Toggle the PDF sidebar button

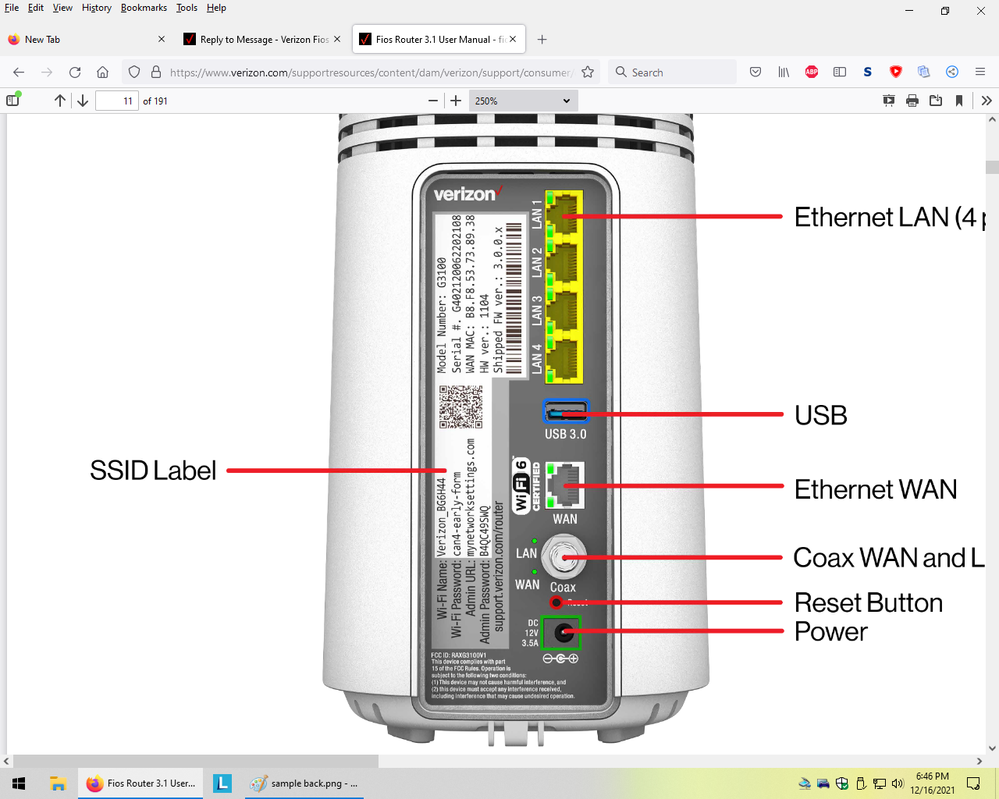coord(13,100)
